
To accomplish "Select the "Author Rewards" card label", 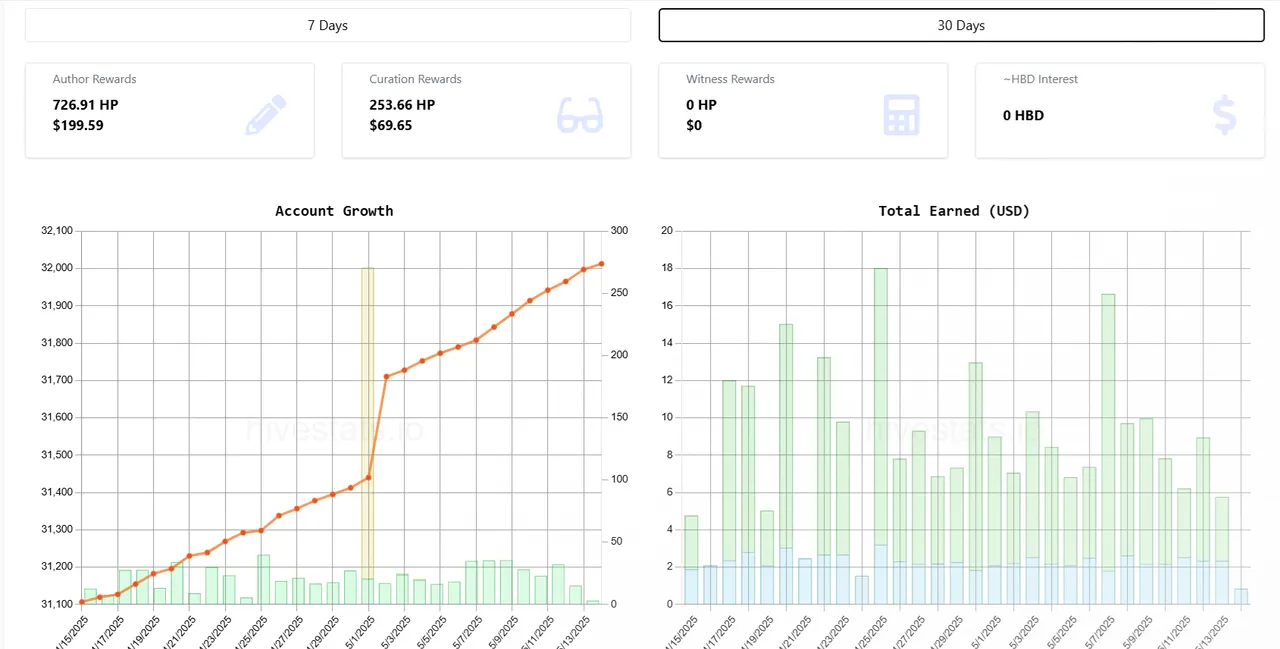I will [94, 79].
